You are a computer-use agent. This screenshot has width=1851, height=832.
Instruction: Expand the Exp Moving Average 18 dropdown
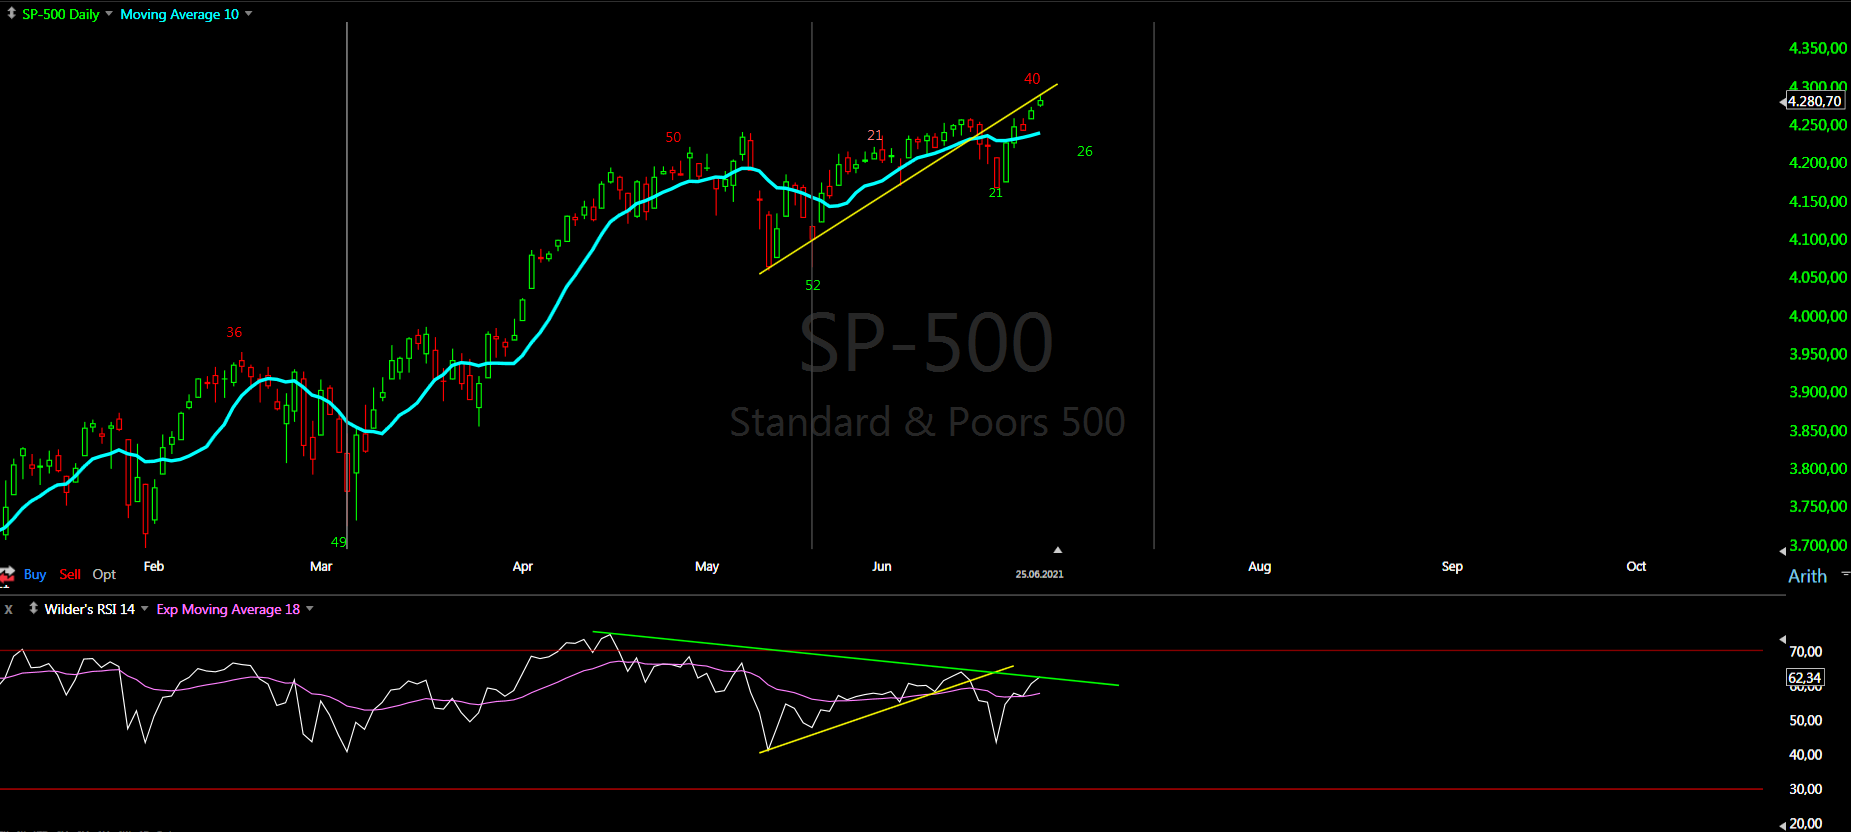310,609
